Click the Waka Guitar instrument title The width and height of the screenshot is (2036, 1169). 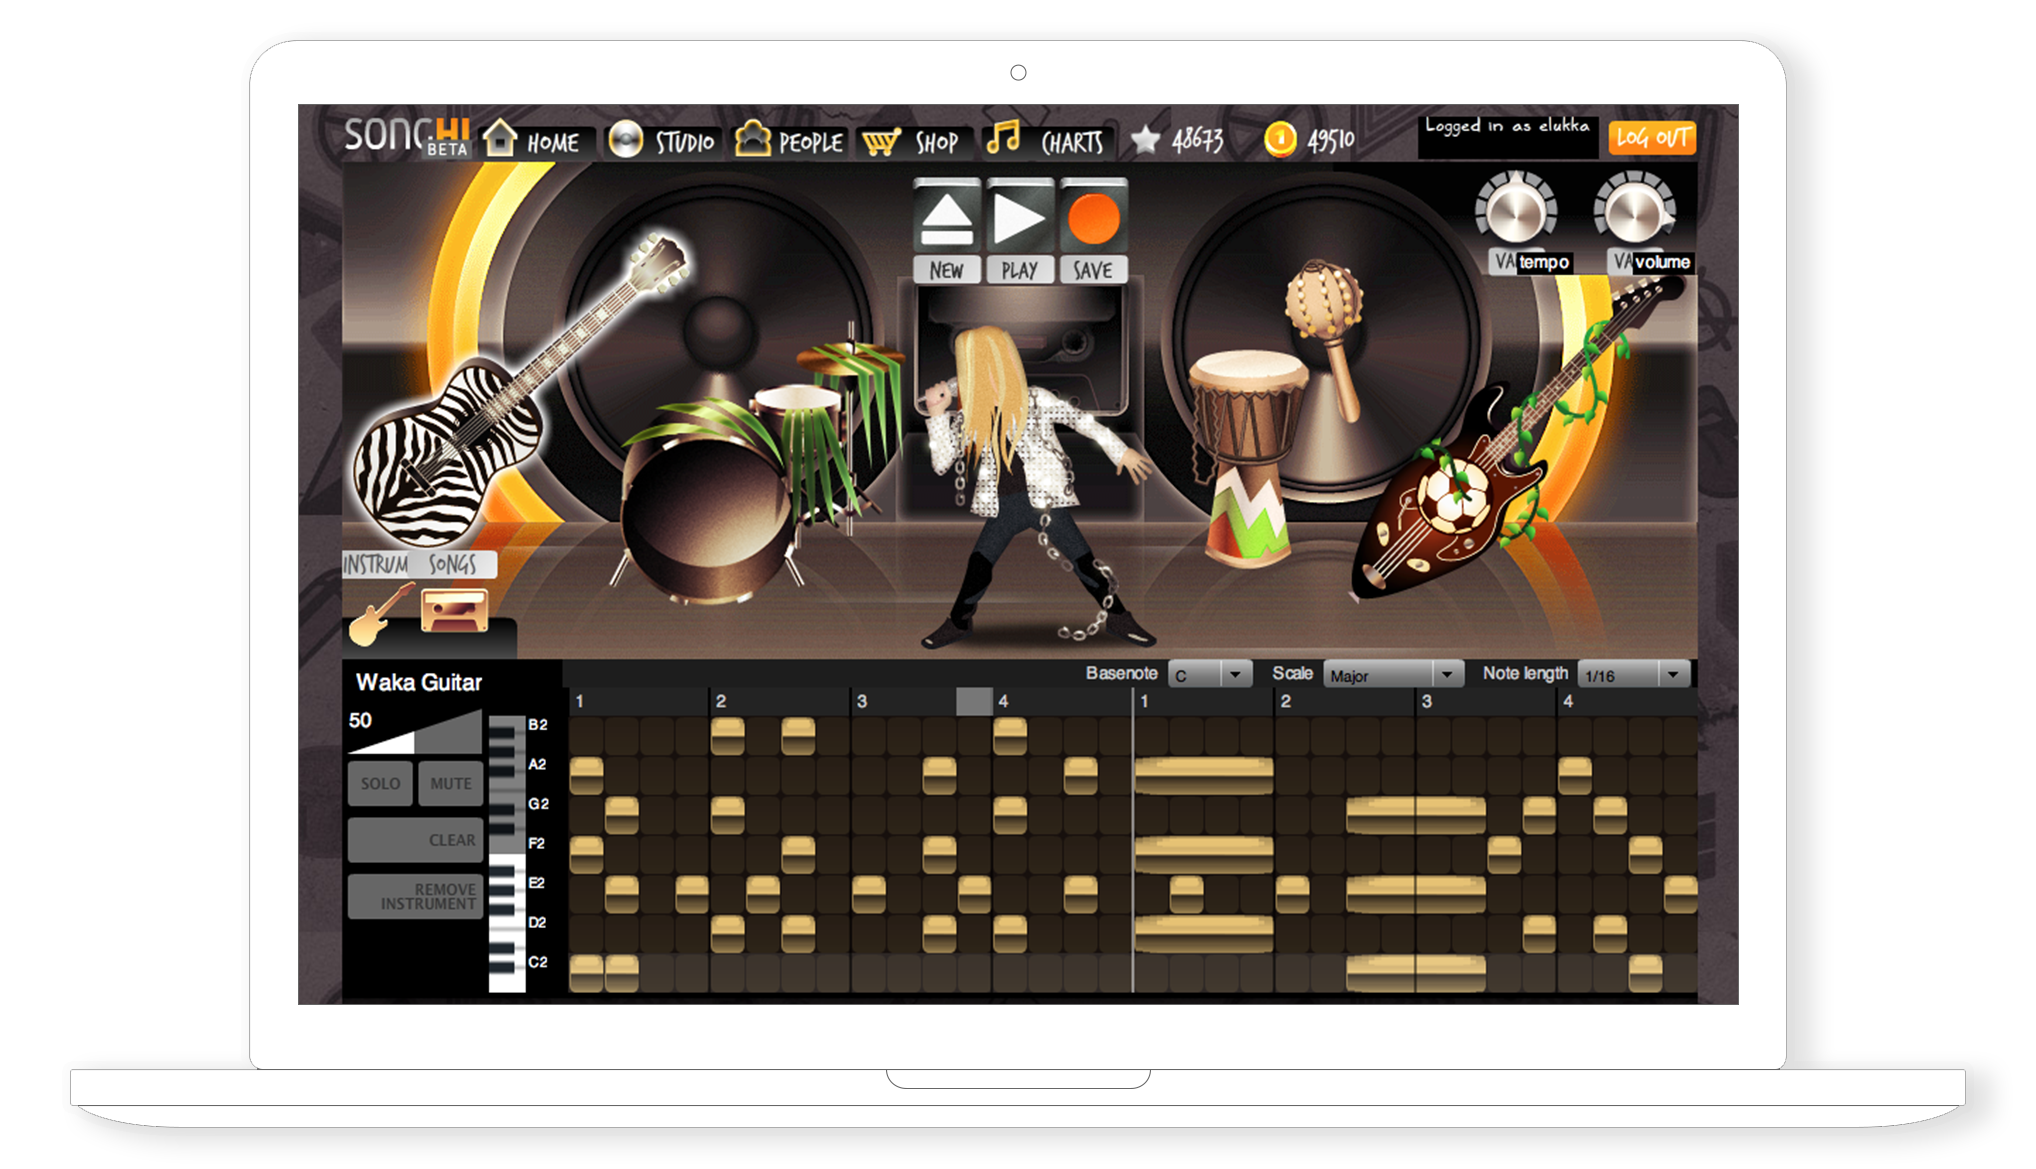(419, 683)
